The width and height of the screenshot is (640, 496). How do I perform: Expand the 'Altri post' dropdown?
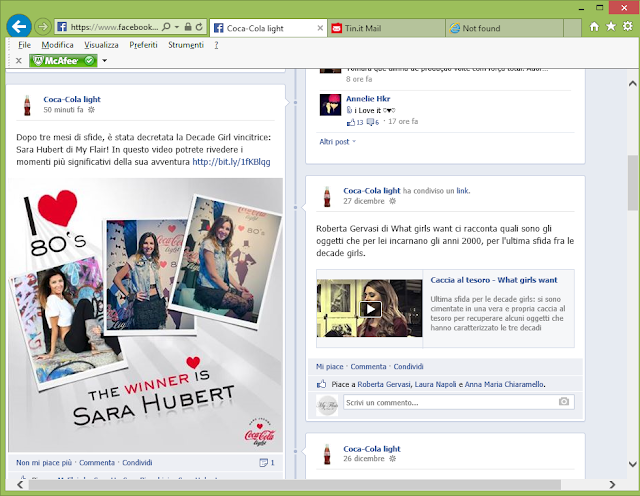click(338, 142)
